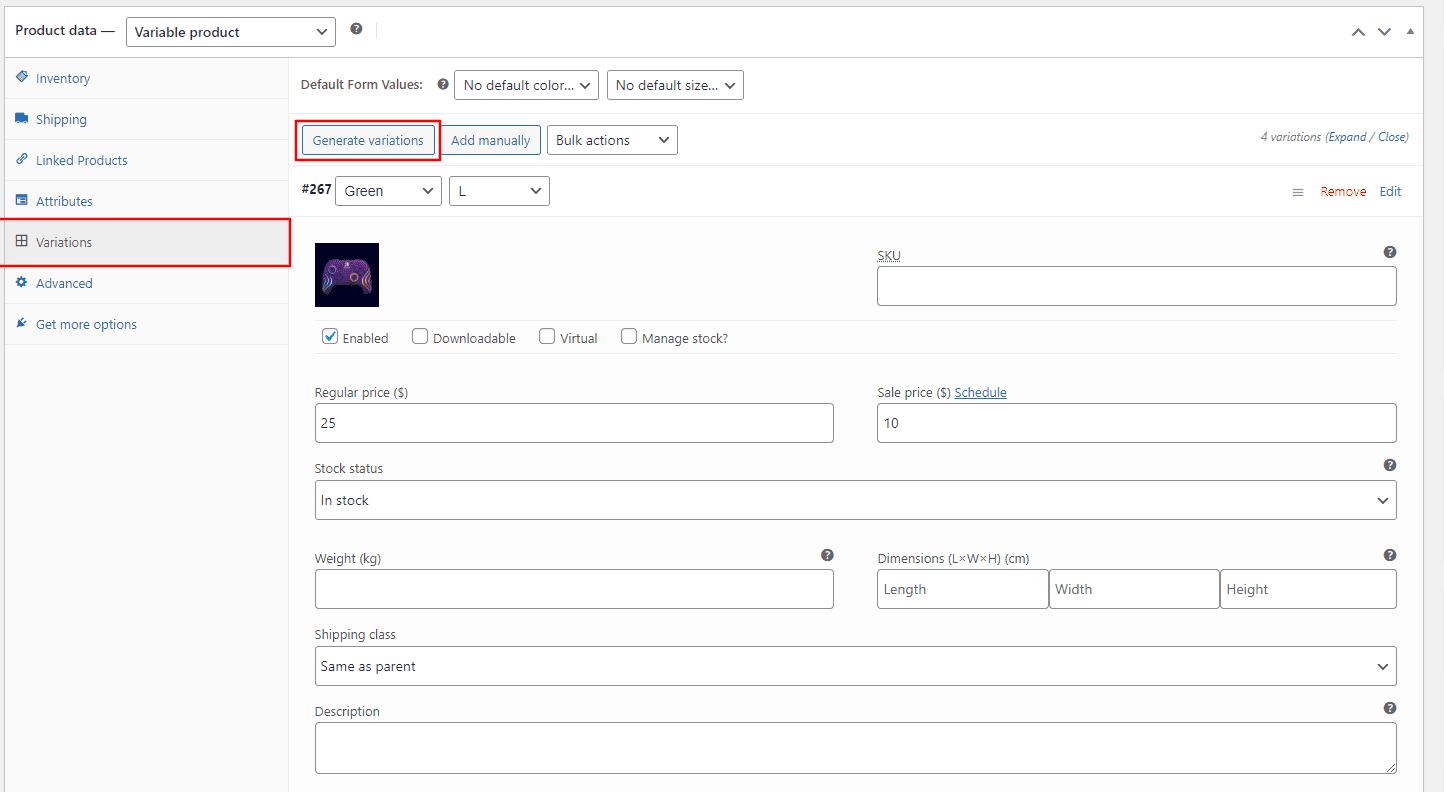Viewport: 1444px width, 792px height.
Task: Click the variation image thumbnail
Action: coord(347,275)
